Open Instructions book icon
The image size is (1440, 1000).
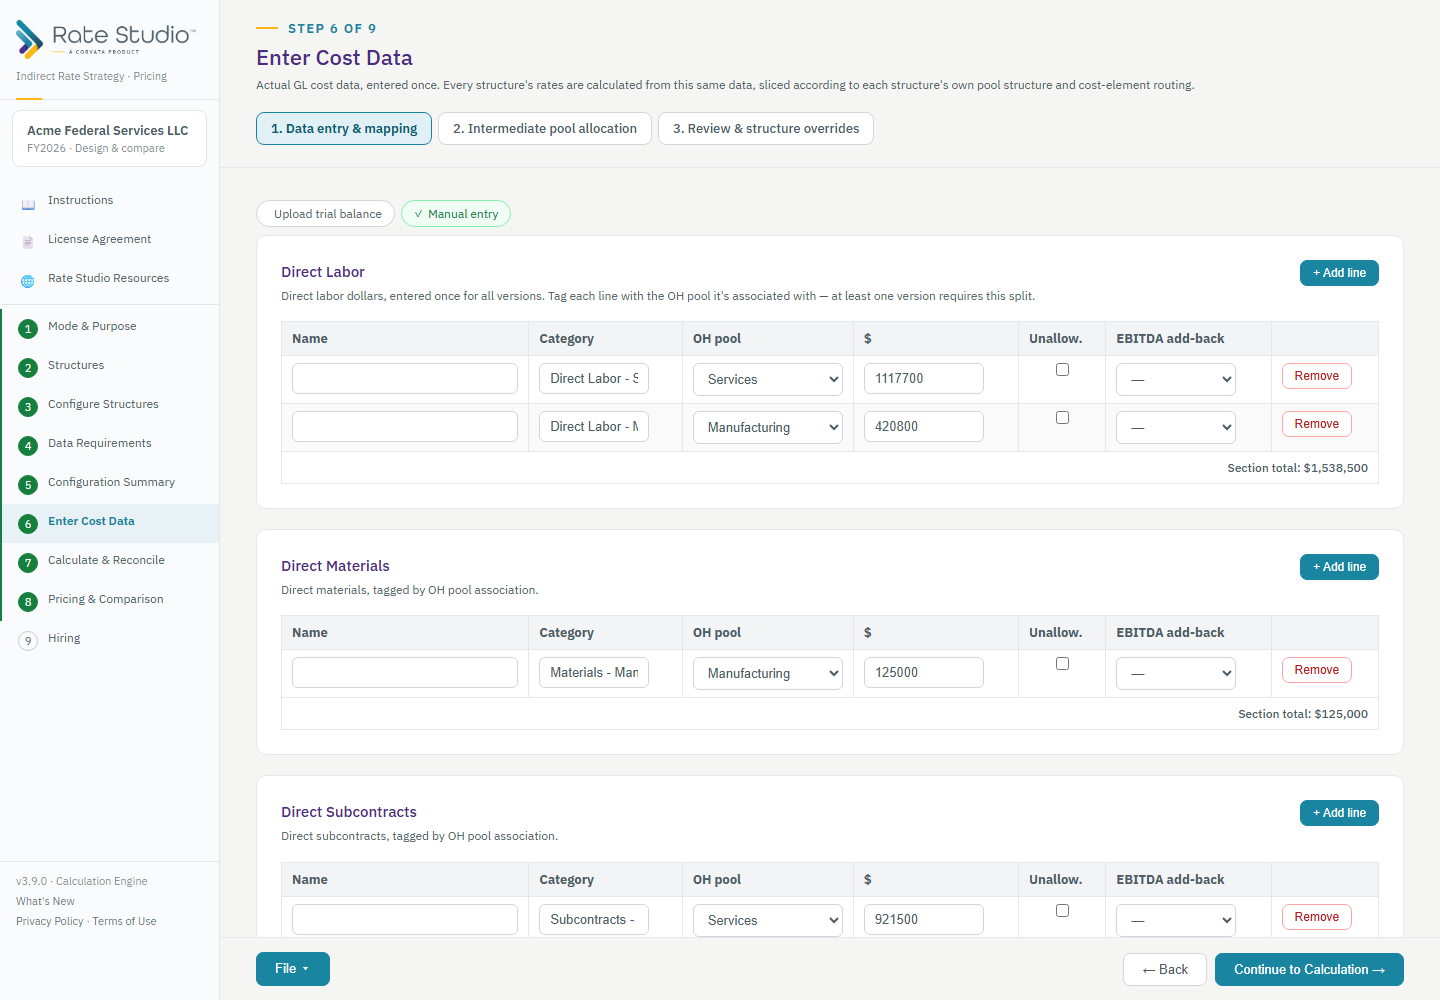point(28,204)
